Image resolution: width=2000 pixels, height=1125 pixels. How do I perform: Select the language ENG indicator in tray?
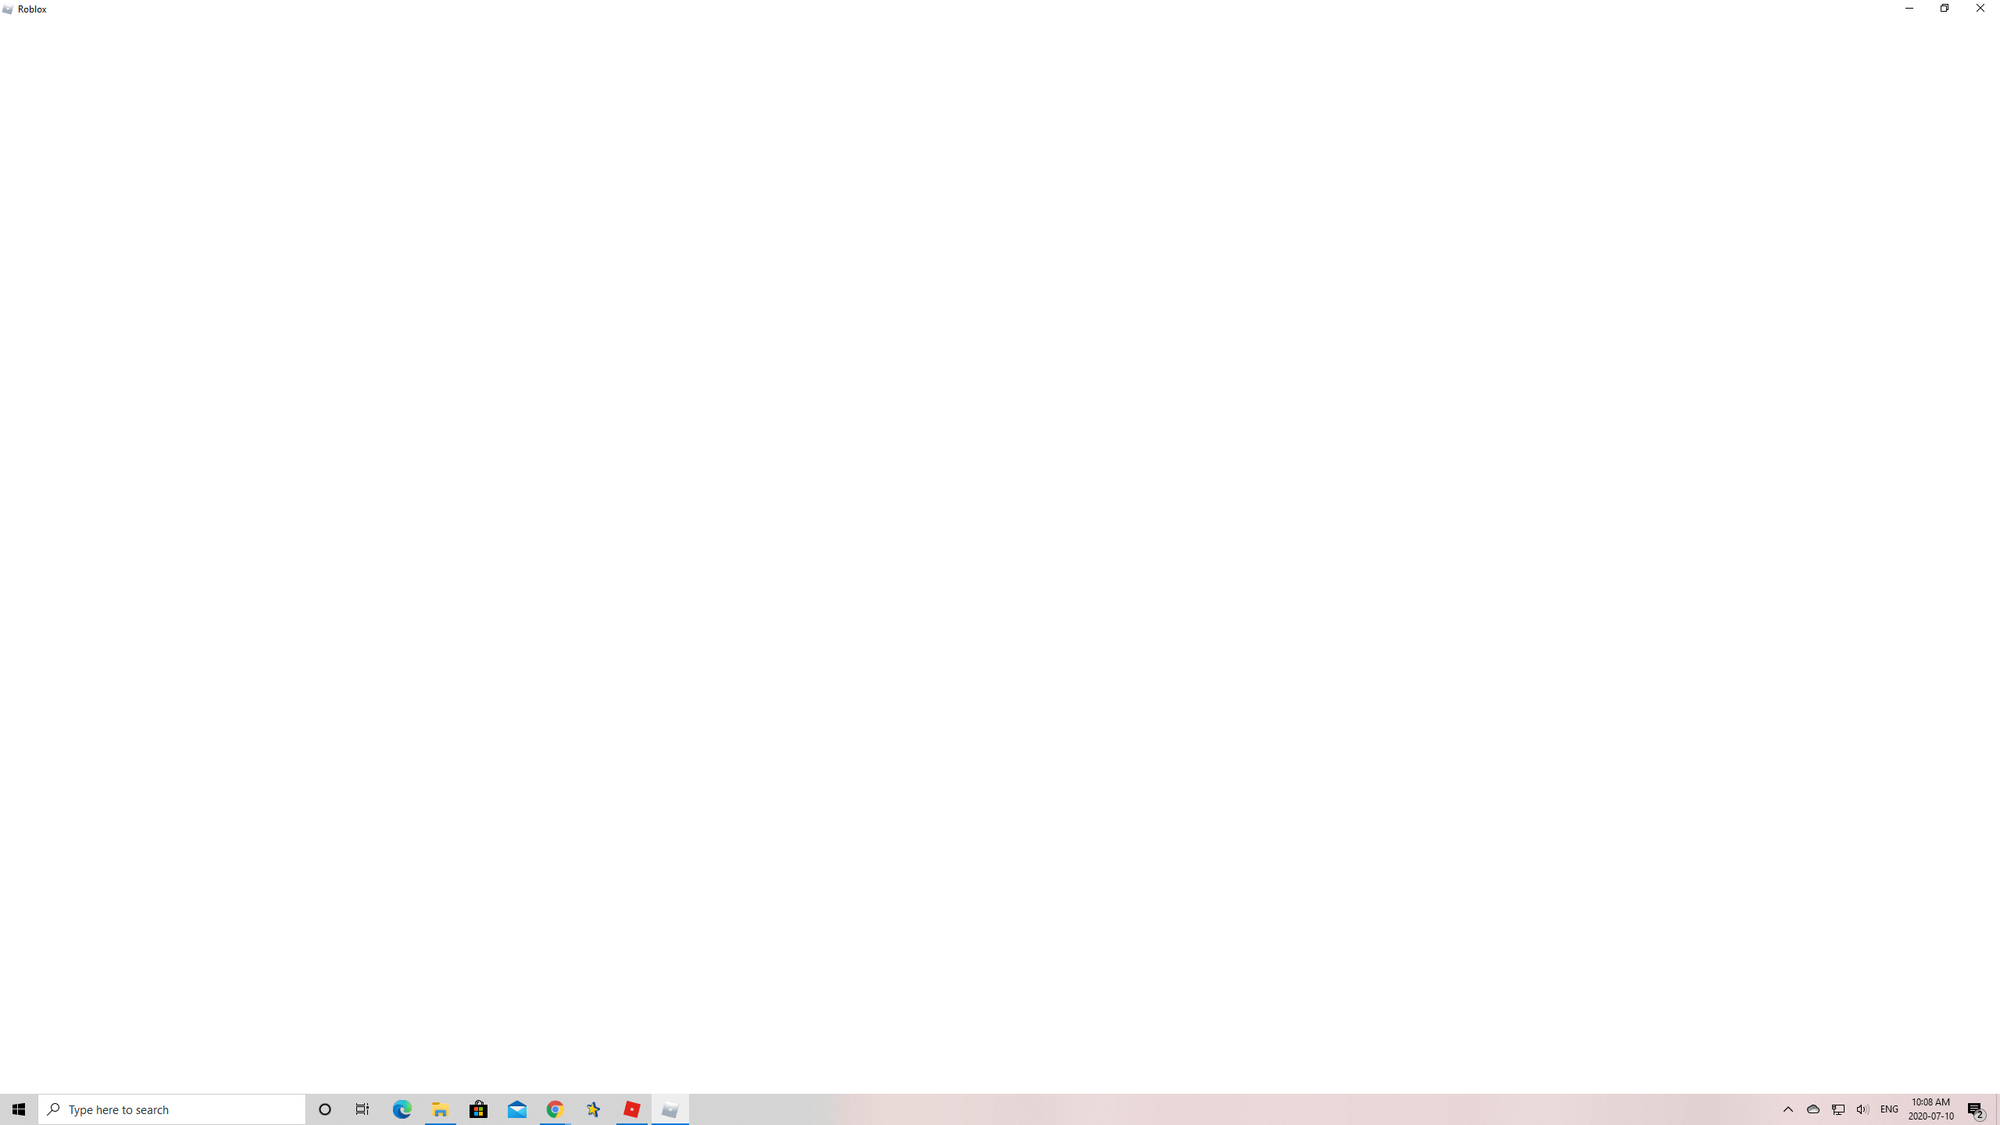pyautogui.click(x=1889, y=1109)
